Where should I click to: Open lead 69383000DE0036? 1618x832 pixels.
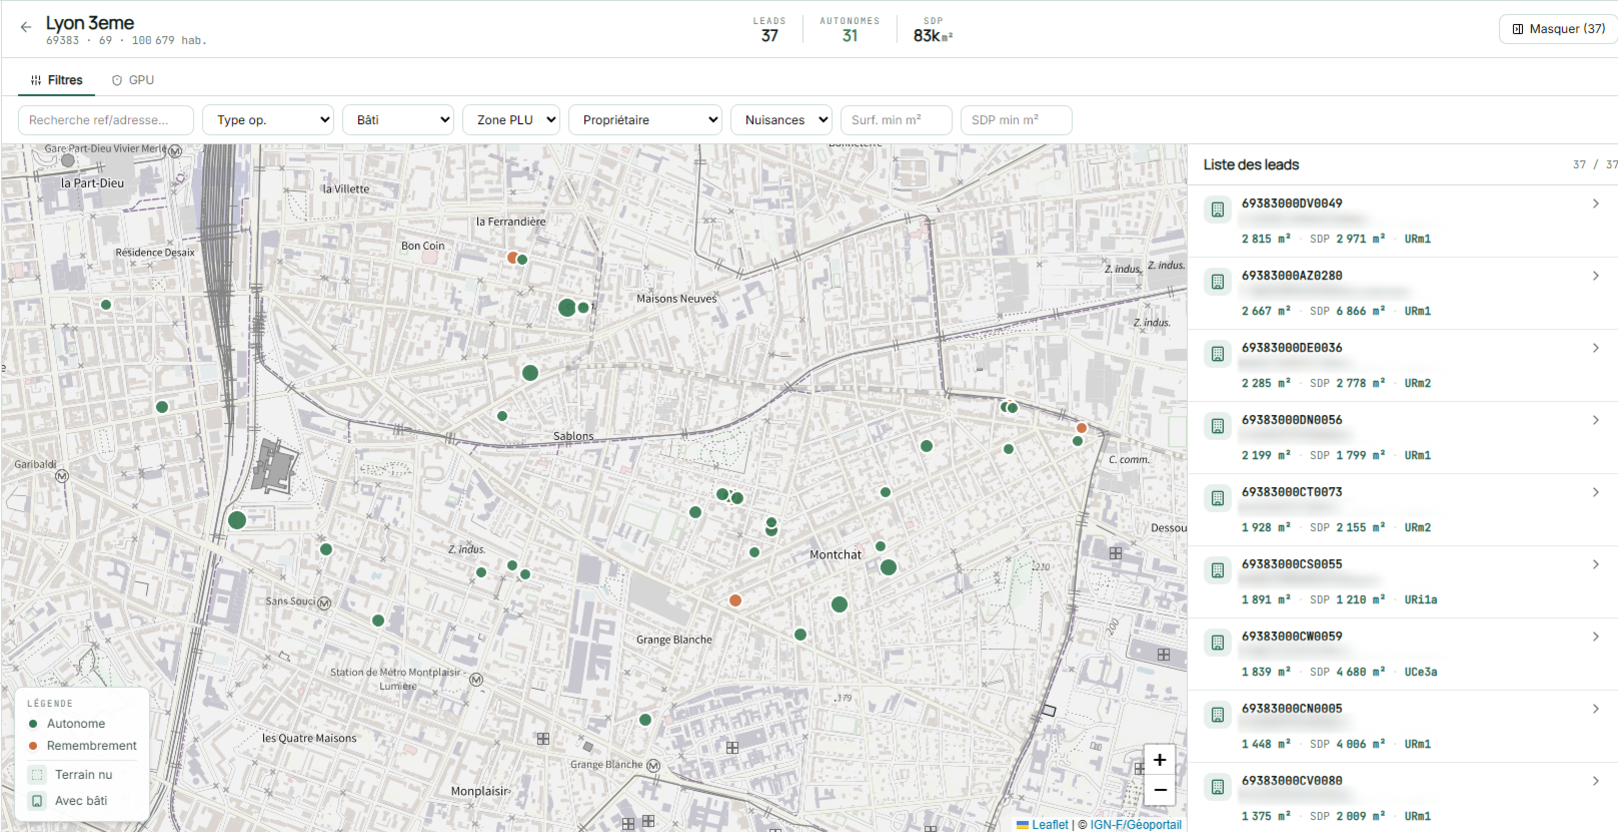click(1403, 365)
